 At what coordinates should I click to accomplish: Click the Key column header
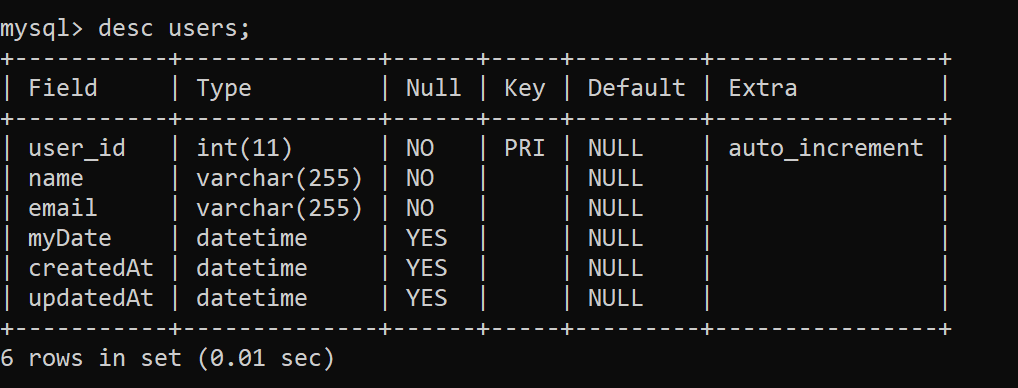coord(524,89)
